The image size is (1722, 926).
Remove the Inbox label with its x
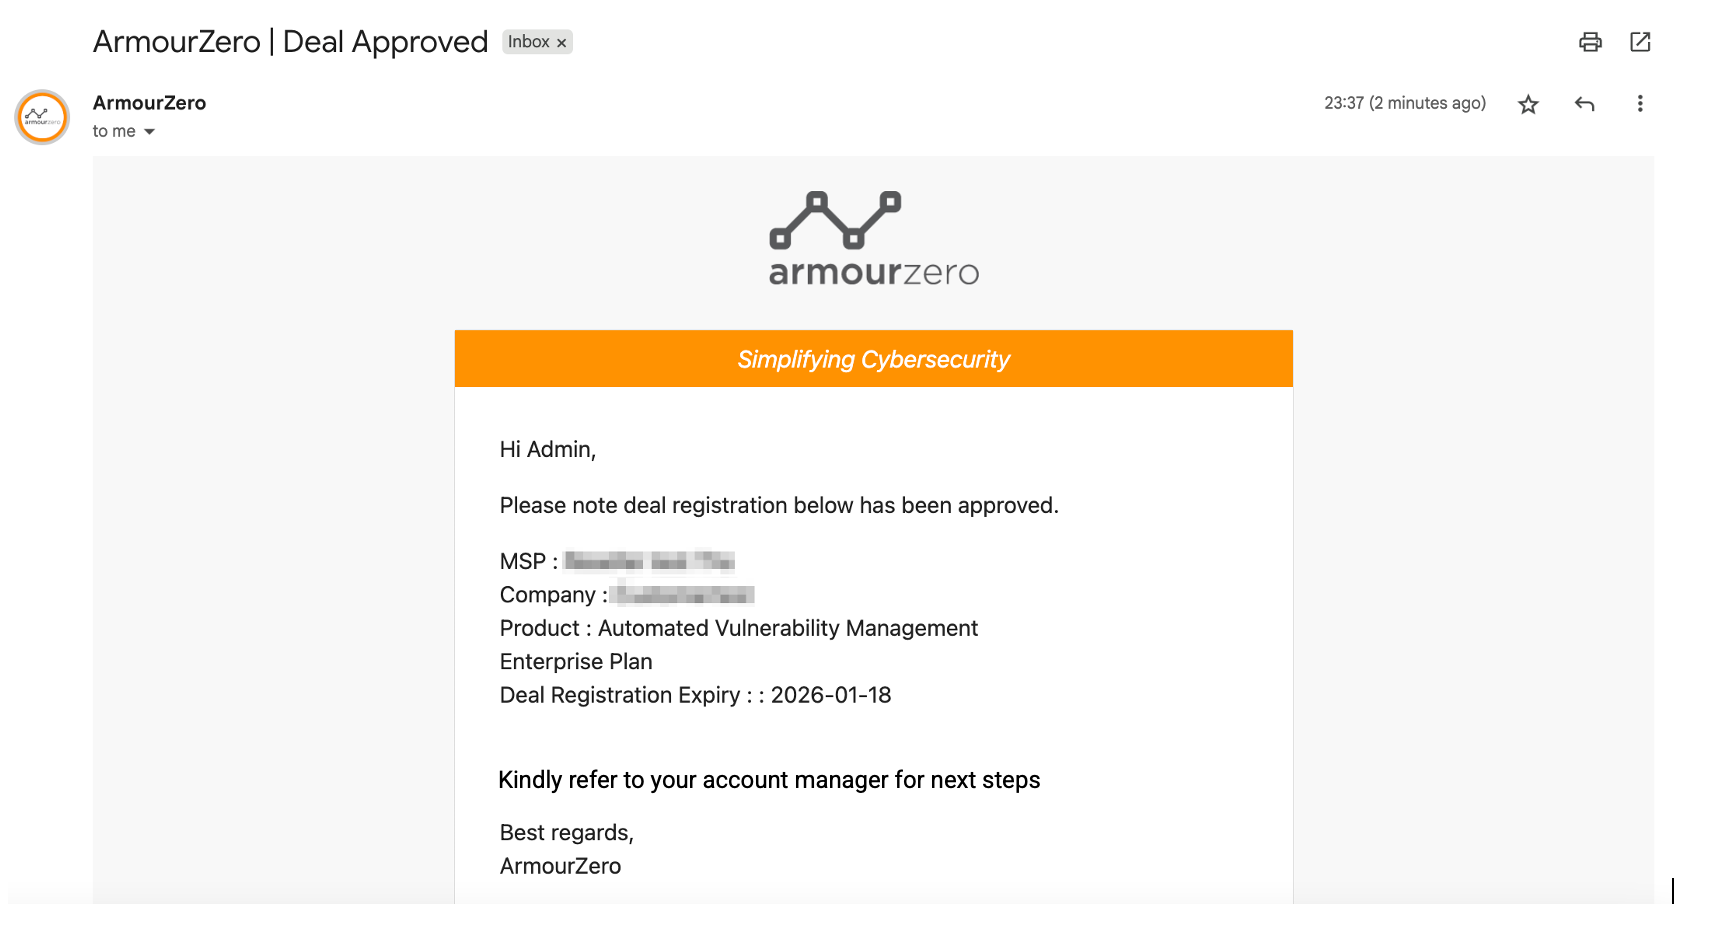click(x=562, y=43)
